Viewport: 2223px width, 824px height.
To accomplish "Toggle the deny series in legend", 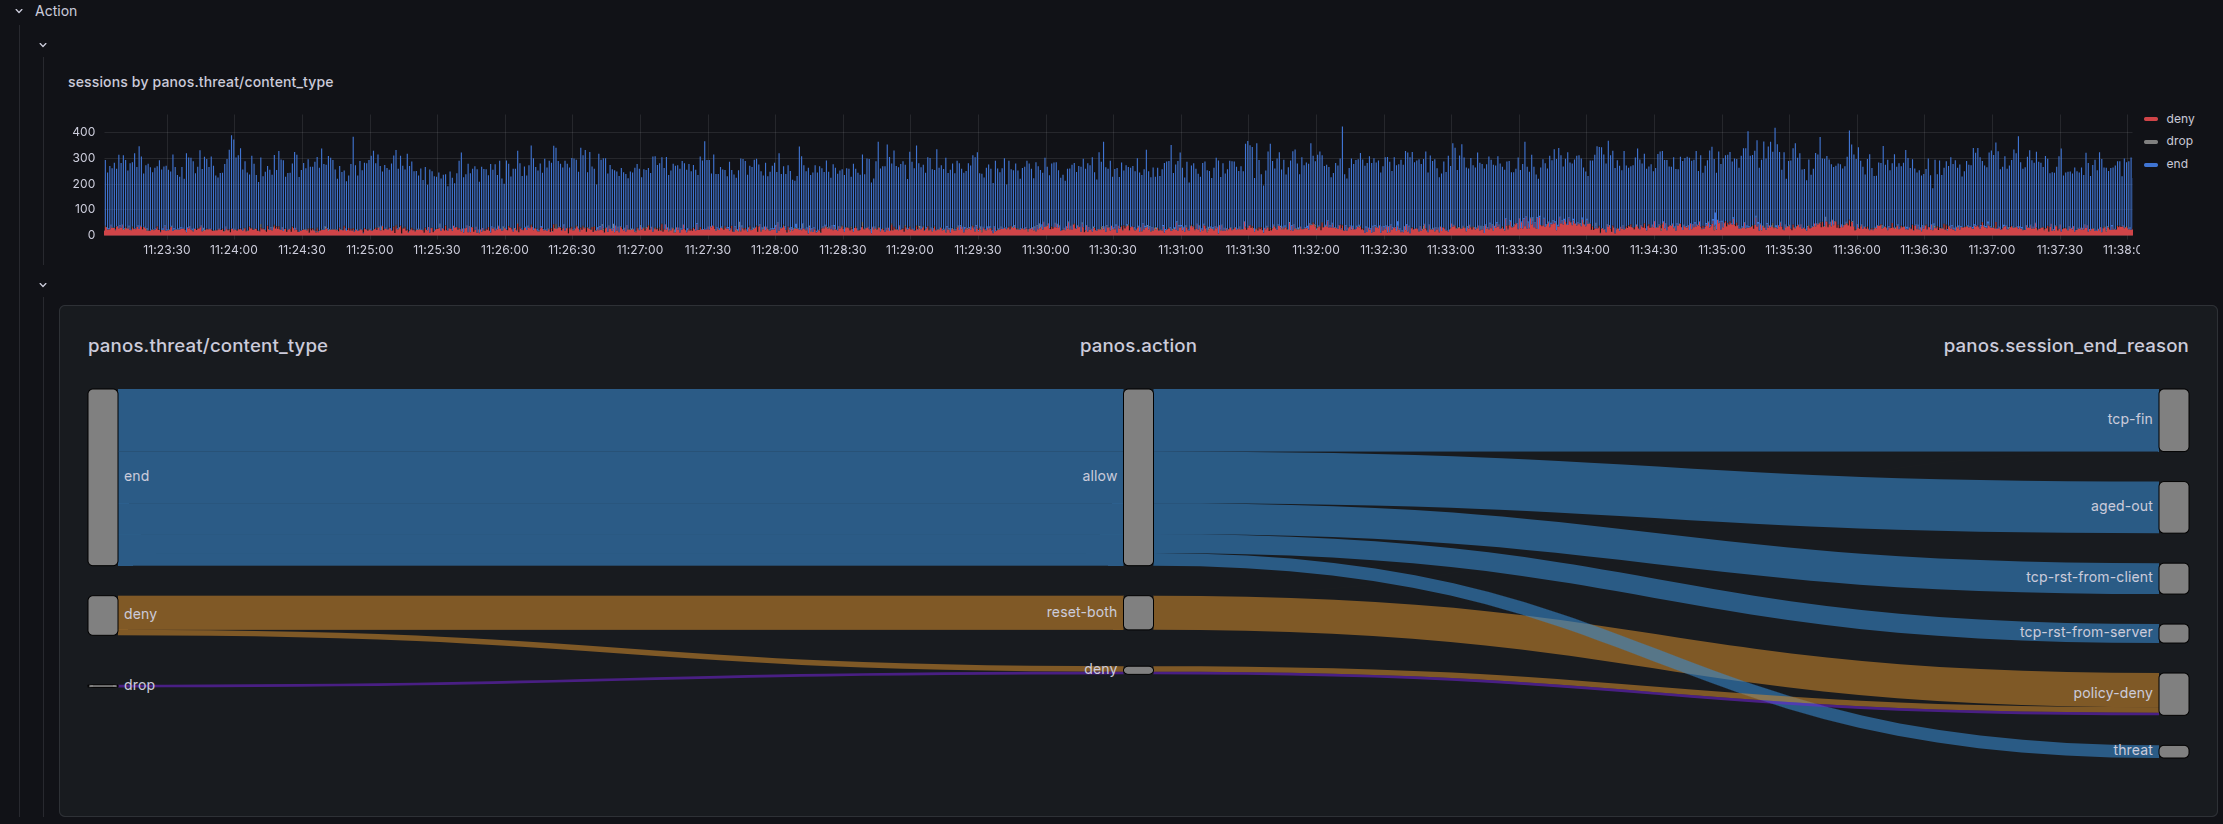I will coord(2180,119).
